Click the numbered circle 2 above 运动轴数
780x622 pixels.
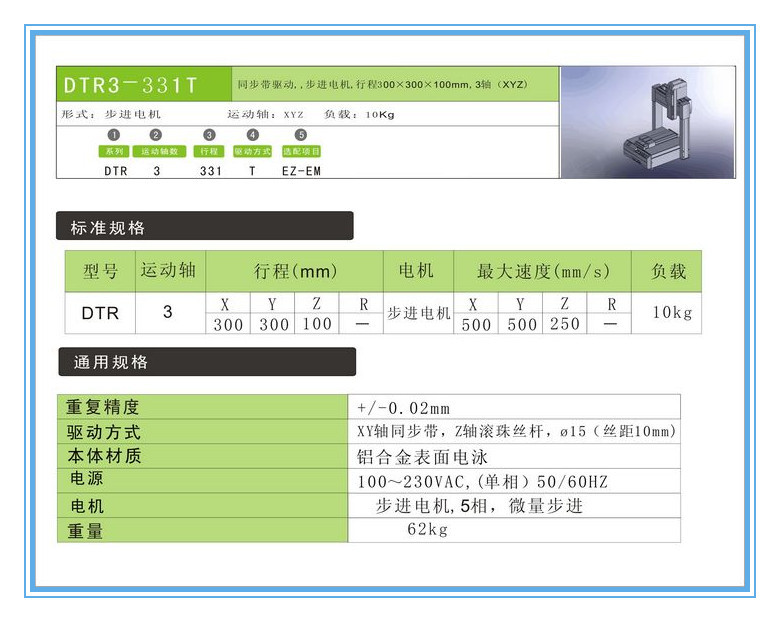click(155, 135)
